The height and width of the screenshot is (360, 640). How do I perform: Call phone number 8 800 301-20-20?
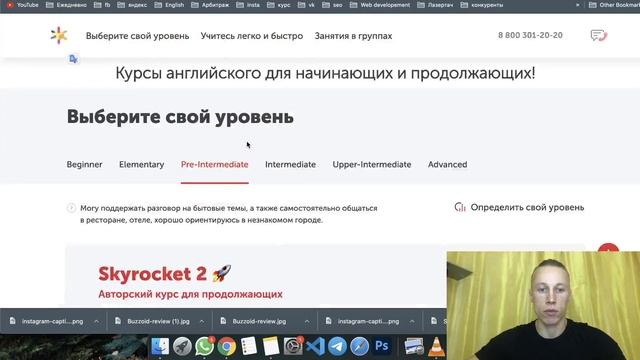[x=530, y=35]
